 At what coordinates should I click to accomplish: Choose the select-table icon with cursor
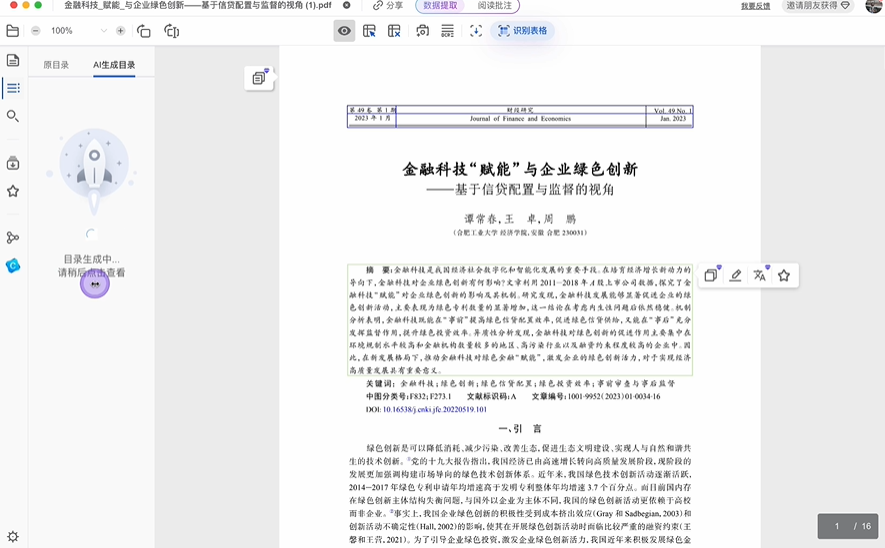click(x=369, y=31)
